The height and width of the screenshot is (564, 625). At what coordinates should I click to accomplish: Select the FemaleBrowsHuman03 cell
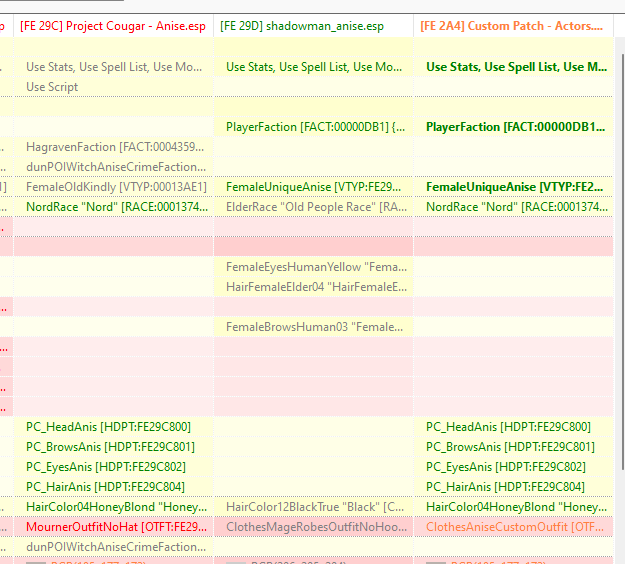point(313,327)
